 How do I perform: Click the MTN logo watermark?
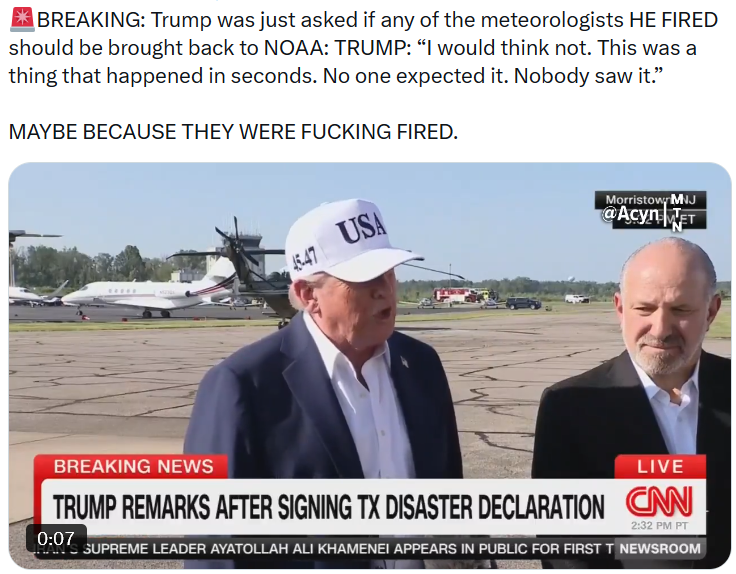[x=676, y=213]
